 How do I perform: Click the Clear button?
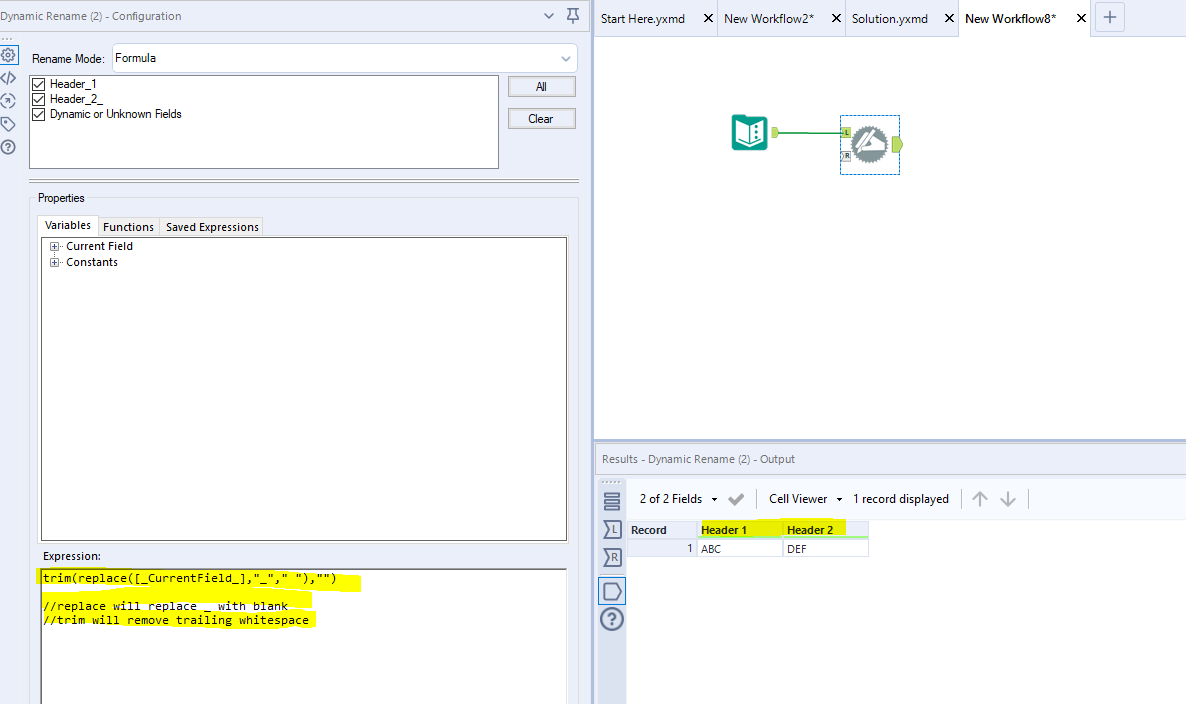pyautogui.click(x=541, y=118)
